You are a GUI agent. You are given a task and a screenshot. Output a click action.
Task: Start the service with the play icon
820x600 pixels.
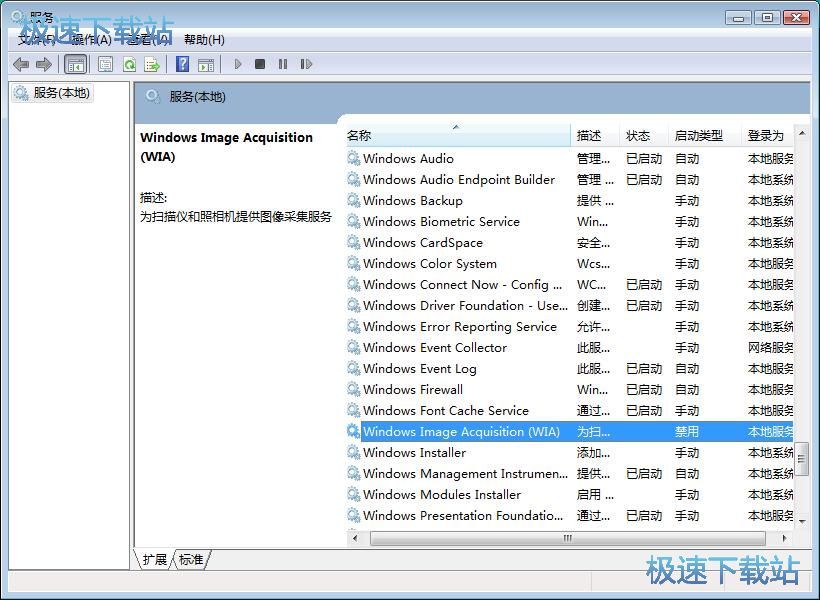tap(238, 64)
